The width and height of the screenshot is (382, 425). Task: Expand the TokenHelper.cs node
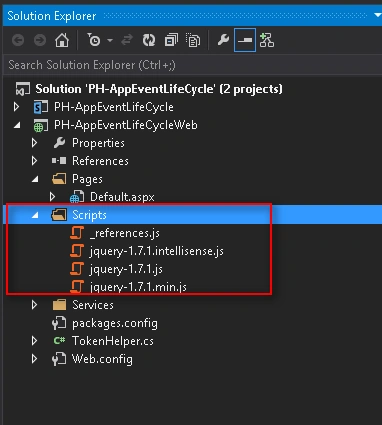click(x=34, y=341)
